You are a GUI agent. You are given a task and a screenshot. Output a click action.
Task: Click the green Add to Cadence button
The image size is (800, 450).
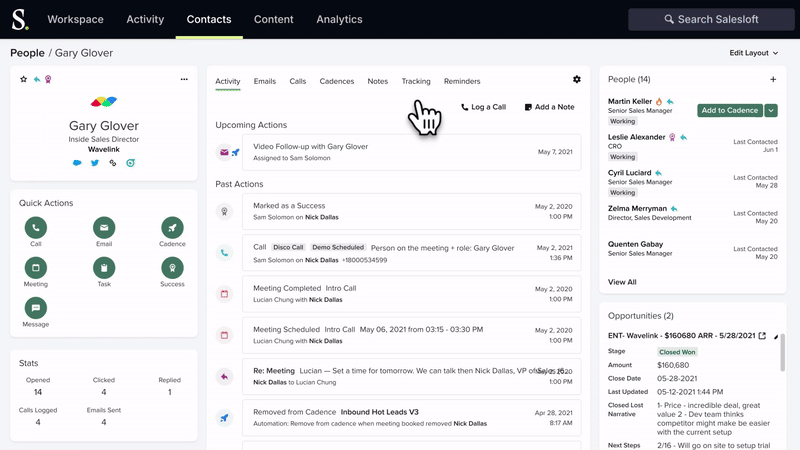[730, 110]
